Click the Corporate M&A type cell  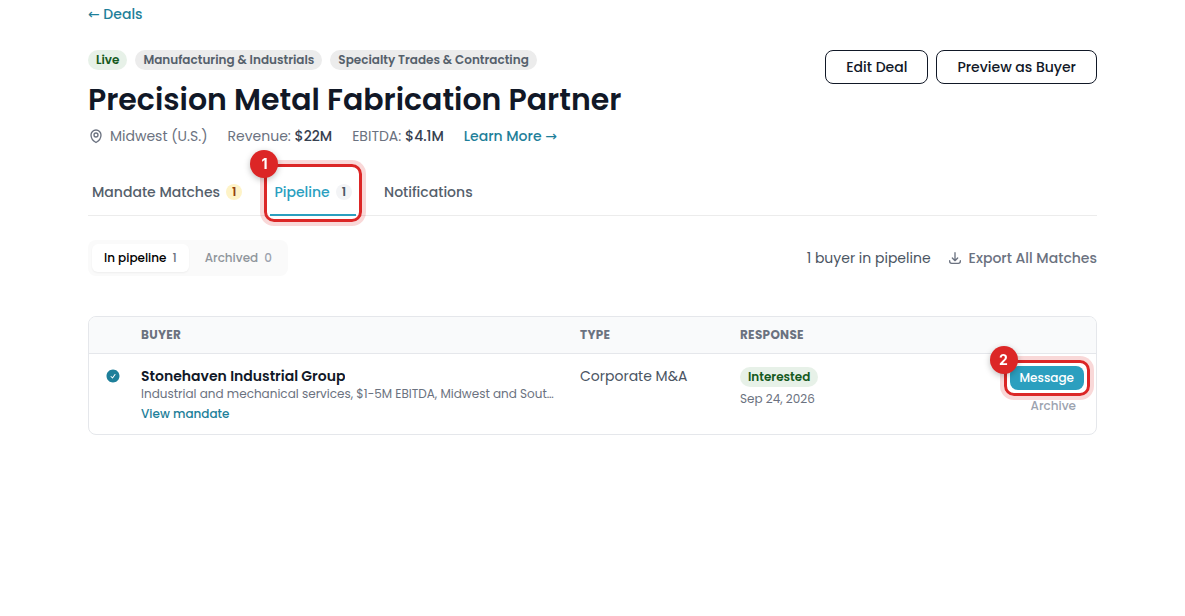[633, 376]
